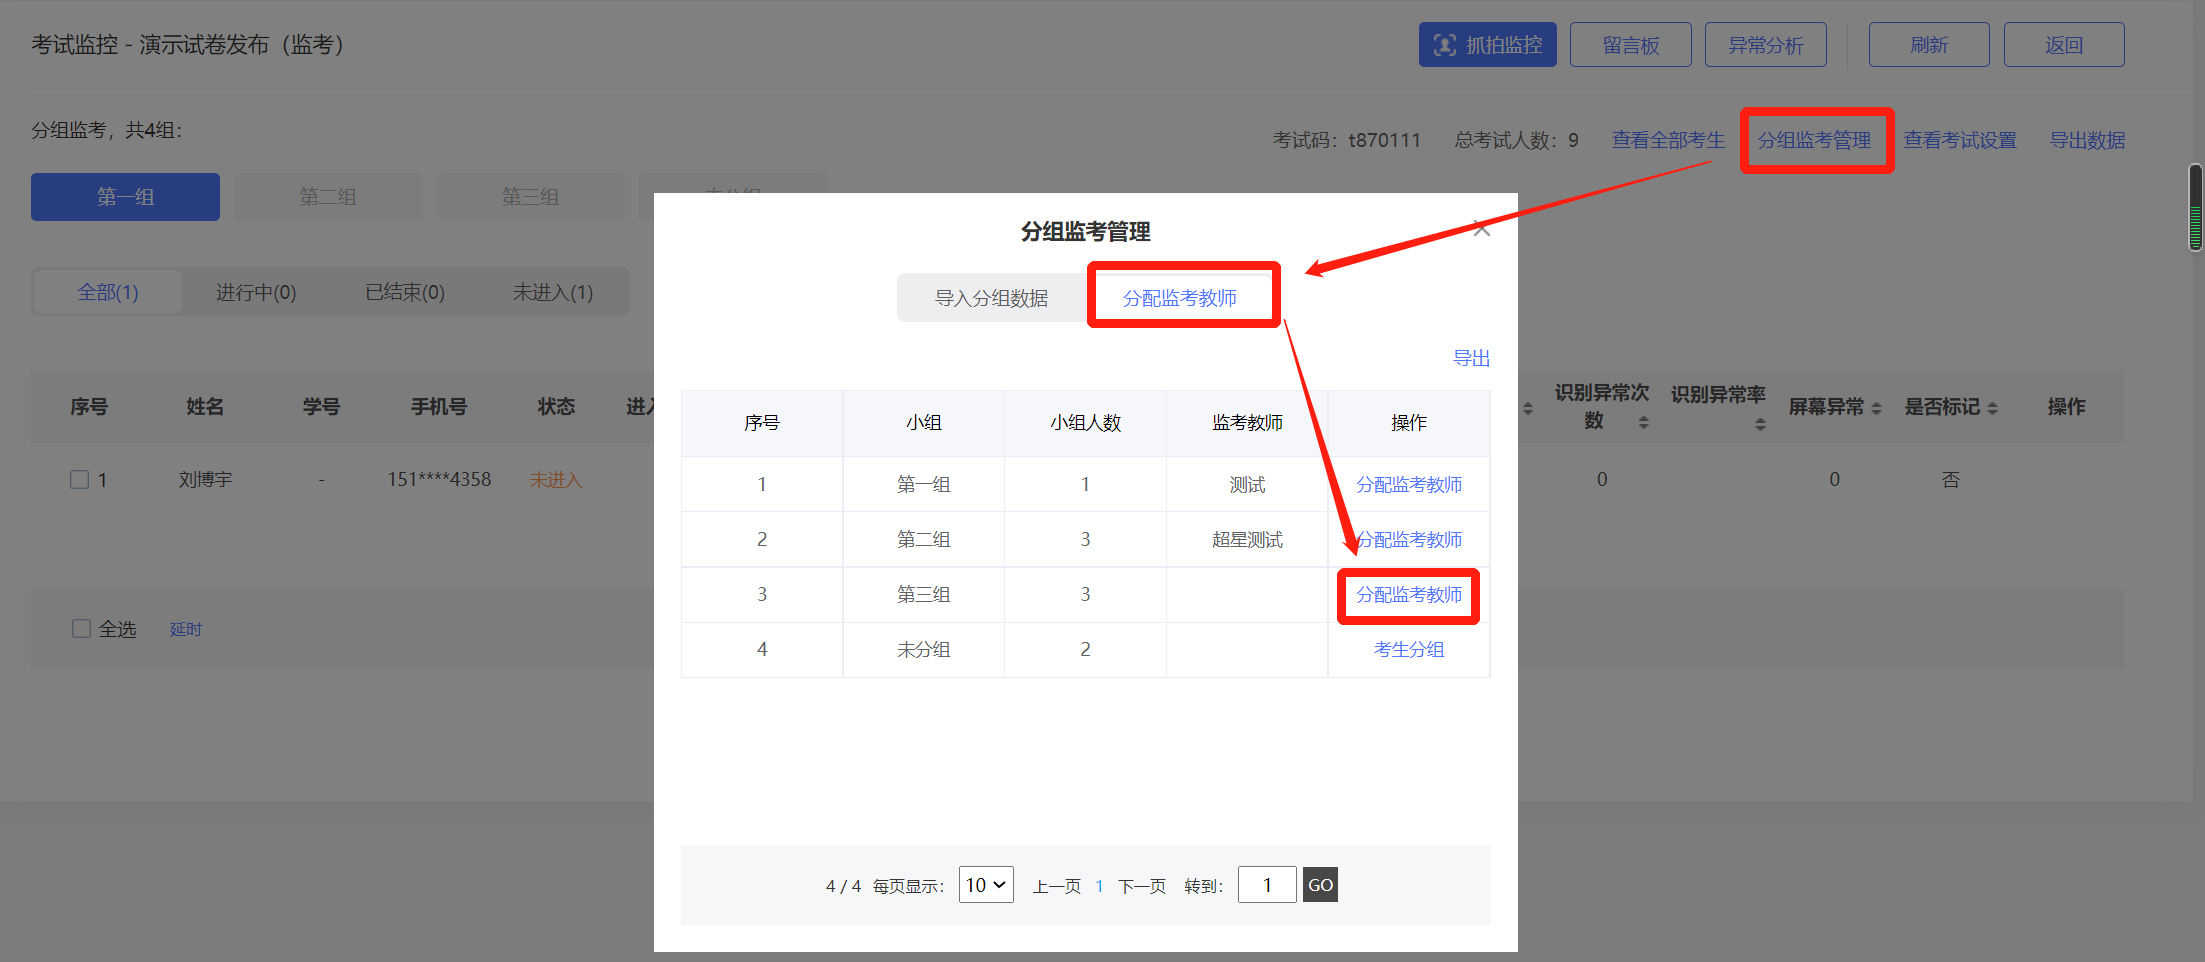Click proctor name 测试 cell

pos(1247,485)
